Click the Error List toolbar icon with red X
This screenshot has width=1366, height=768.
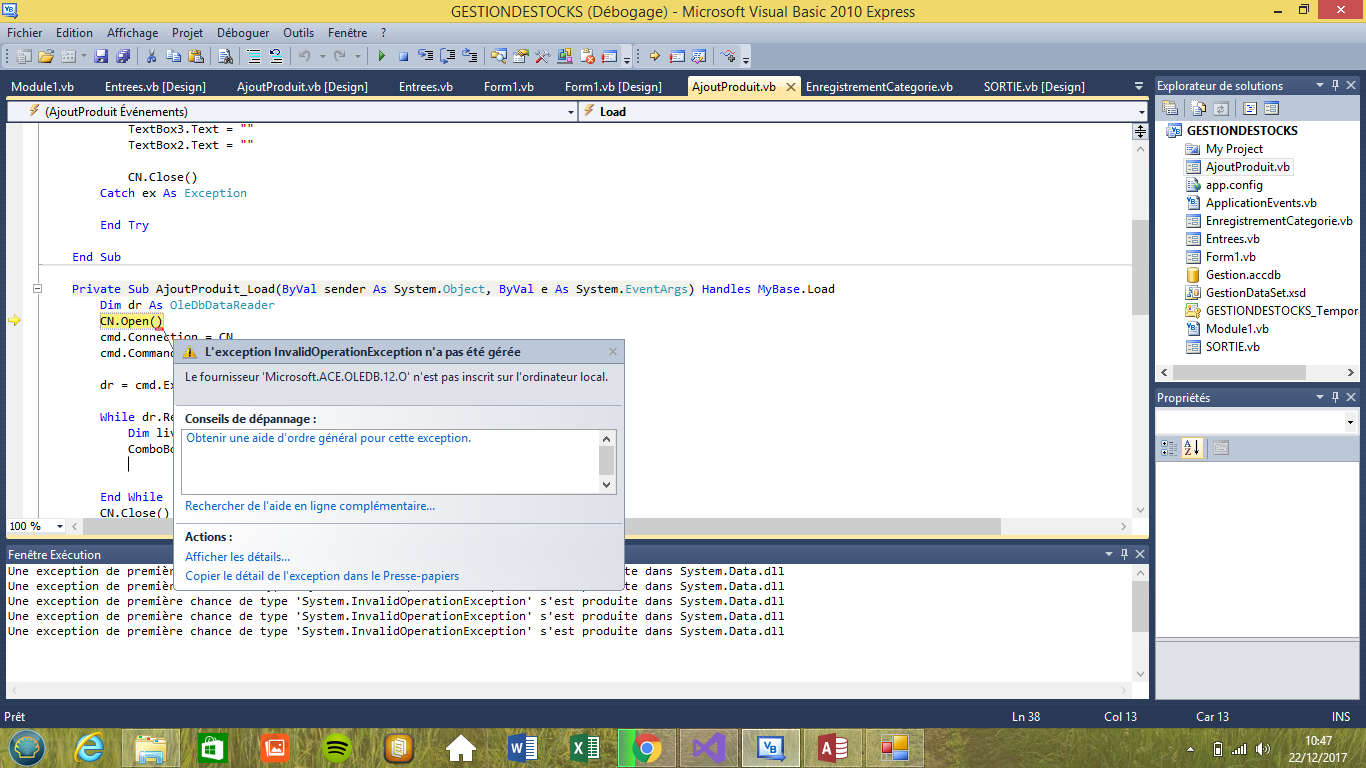tap(587, 56)
